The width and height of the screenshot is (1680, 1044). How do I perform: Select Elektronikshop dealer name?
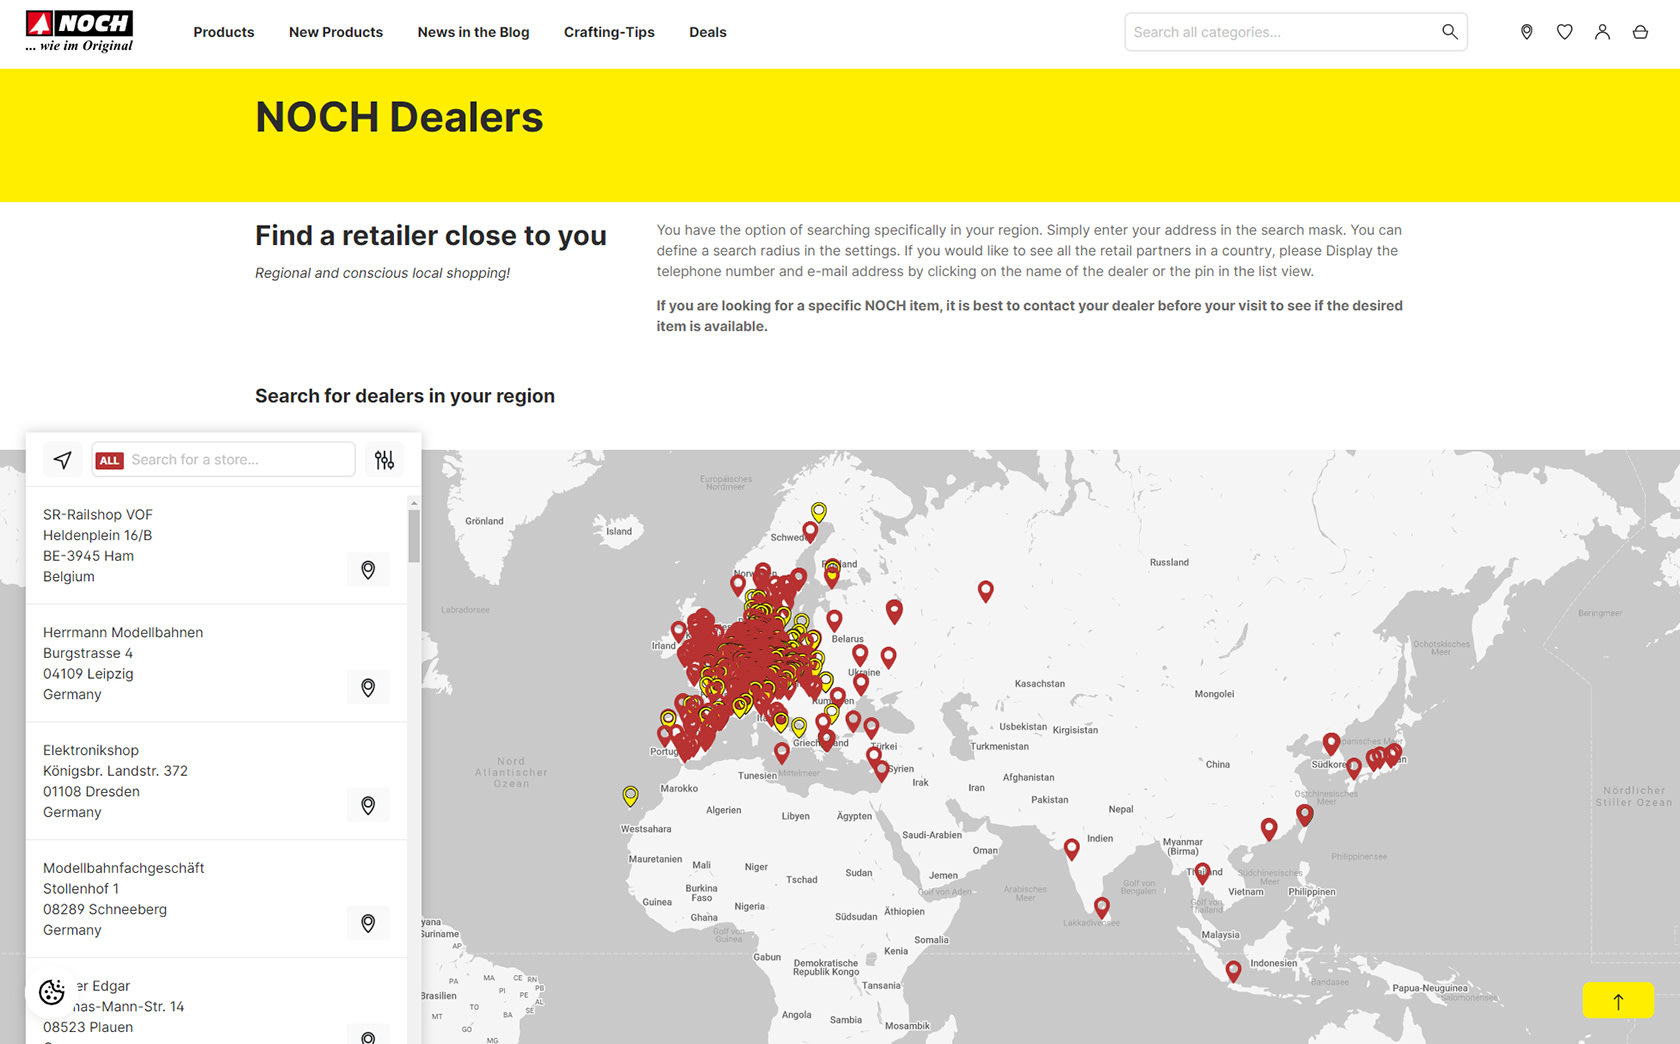coord(91,751)
